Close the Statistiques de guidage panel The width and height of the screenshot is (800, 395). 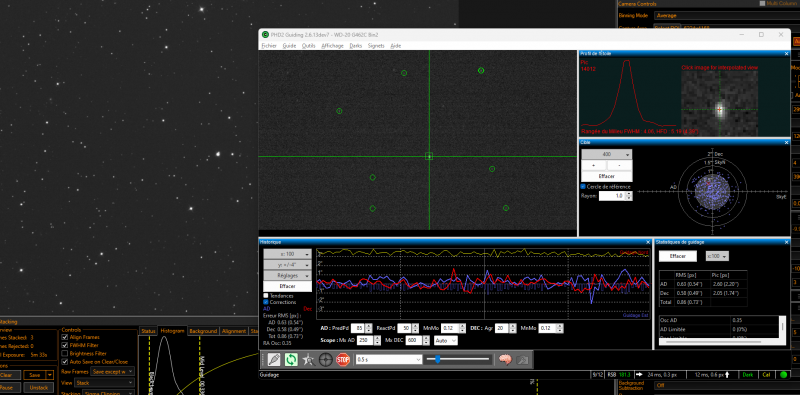pyautogui.click(x=786, y=242)
